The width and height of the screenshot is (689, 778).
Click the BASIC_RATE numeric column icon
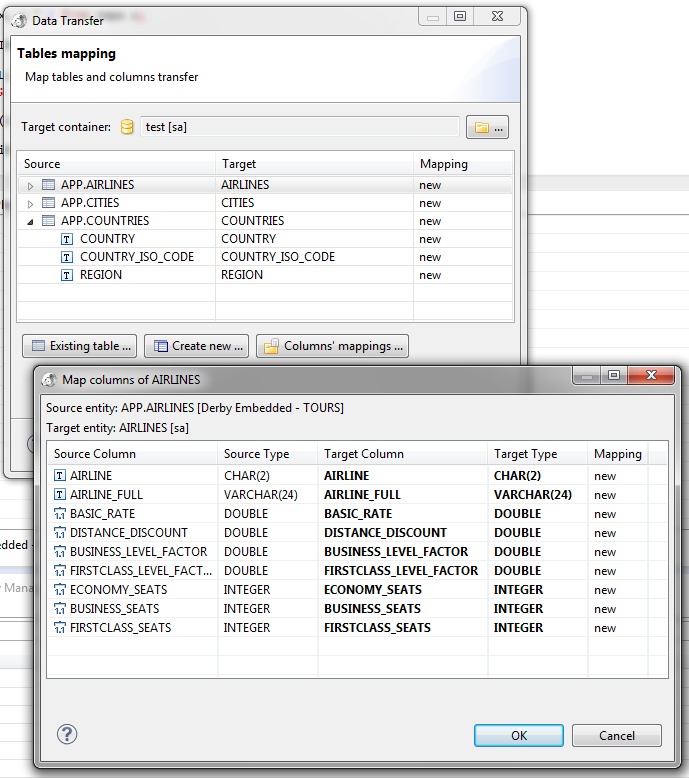pyautogui.click(x=60, y=514)
